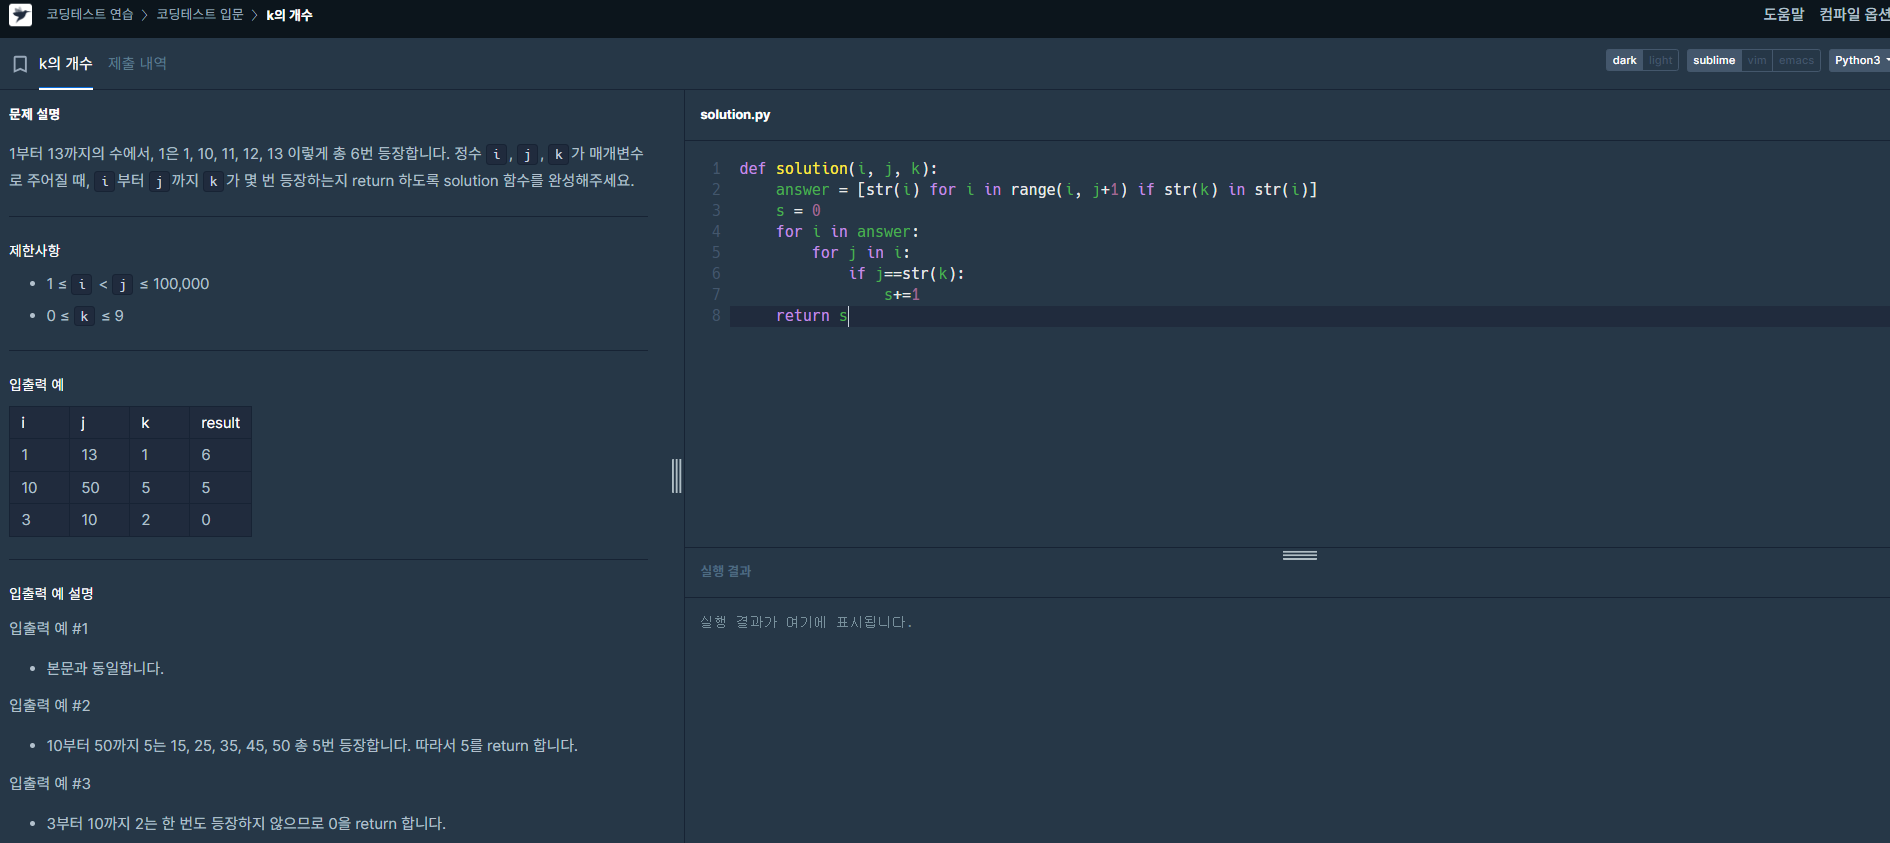Click the vertical panel splitter handle

pyautogui.click(x=677, y=476)
